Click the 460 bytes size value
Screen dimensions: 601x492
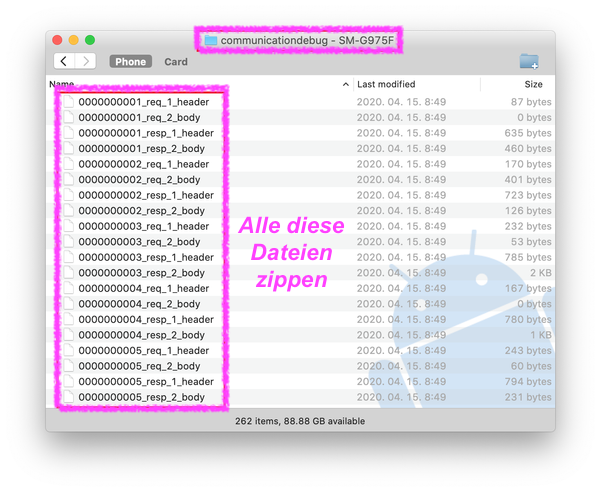528,148
